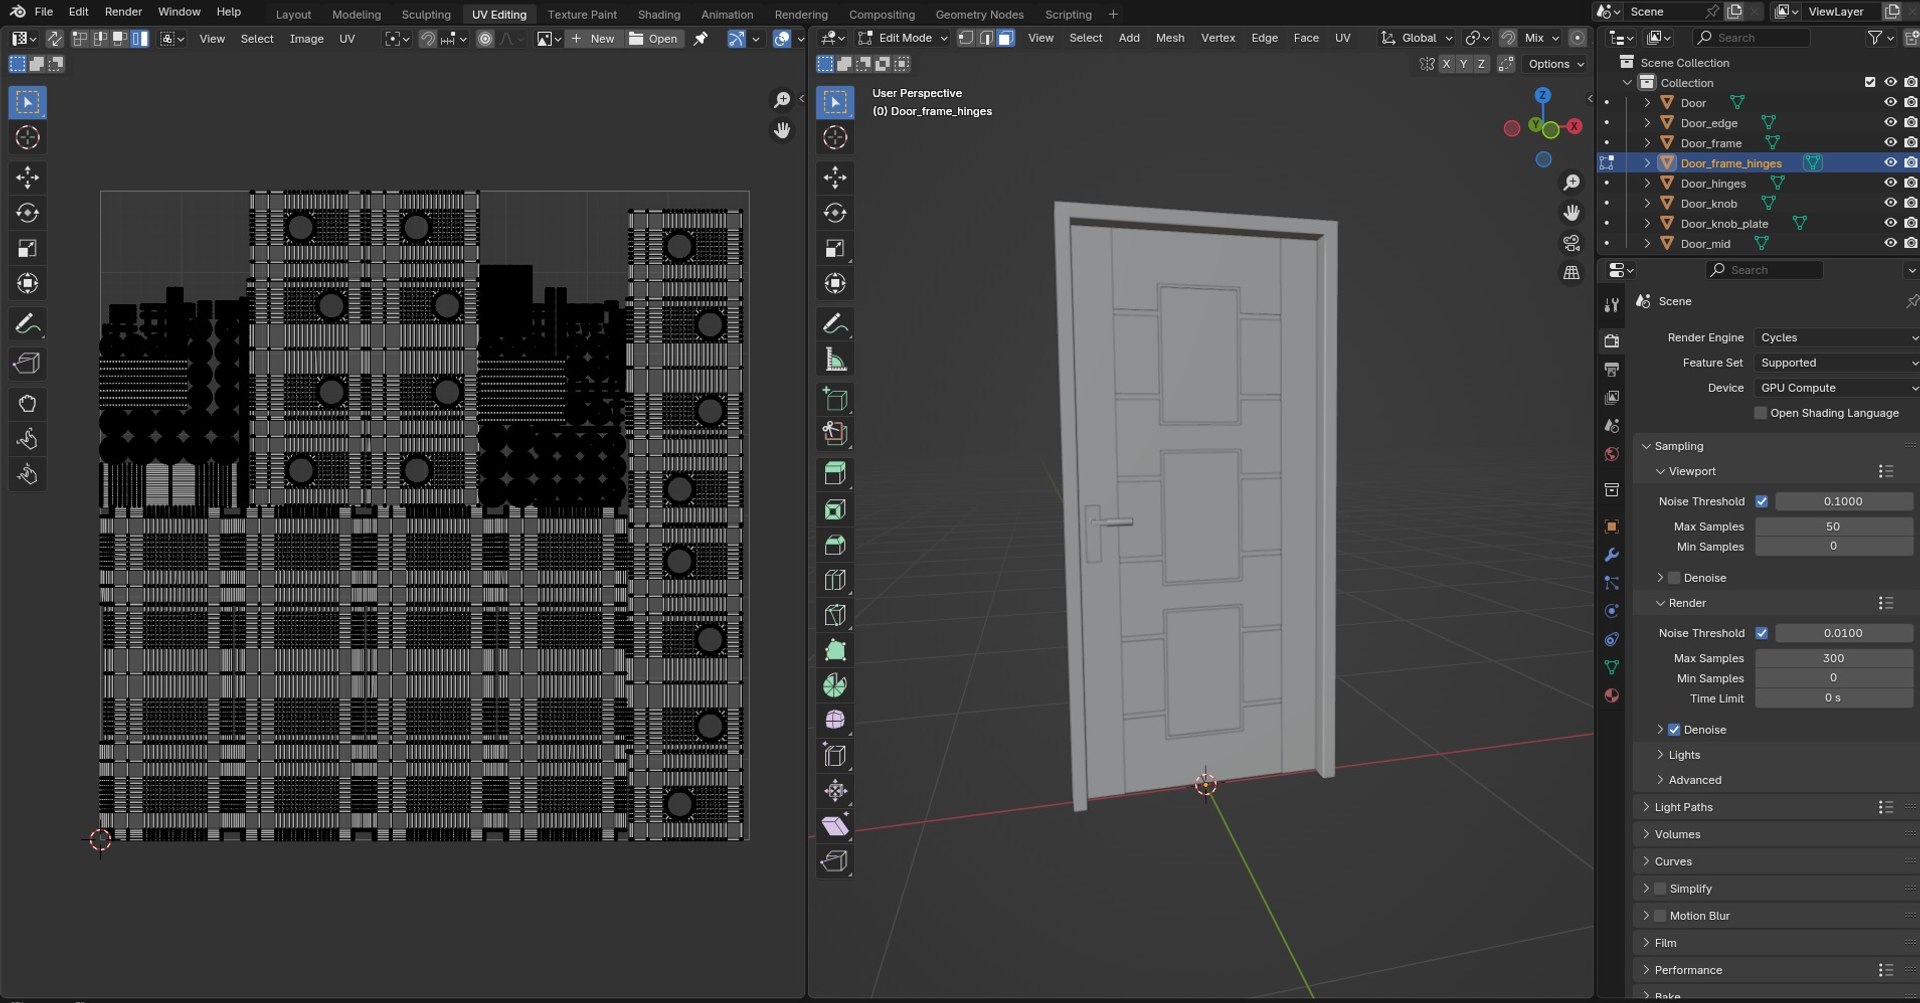Switch to orthographic view grid icon
The height and width of the screenshot is (1003, 1920).
click(x=1572, y=272)
